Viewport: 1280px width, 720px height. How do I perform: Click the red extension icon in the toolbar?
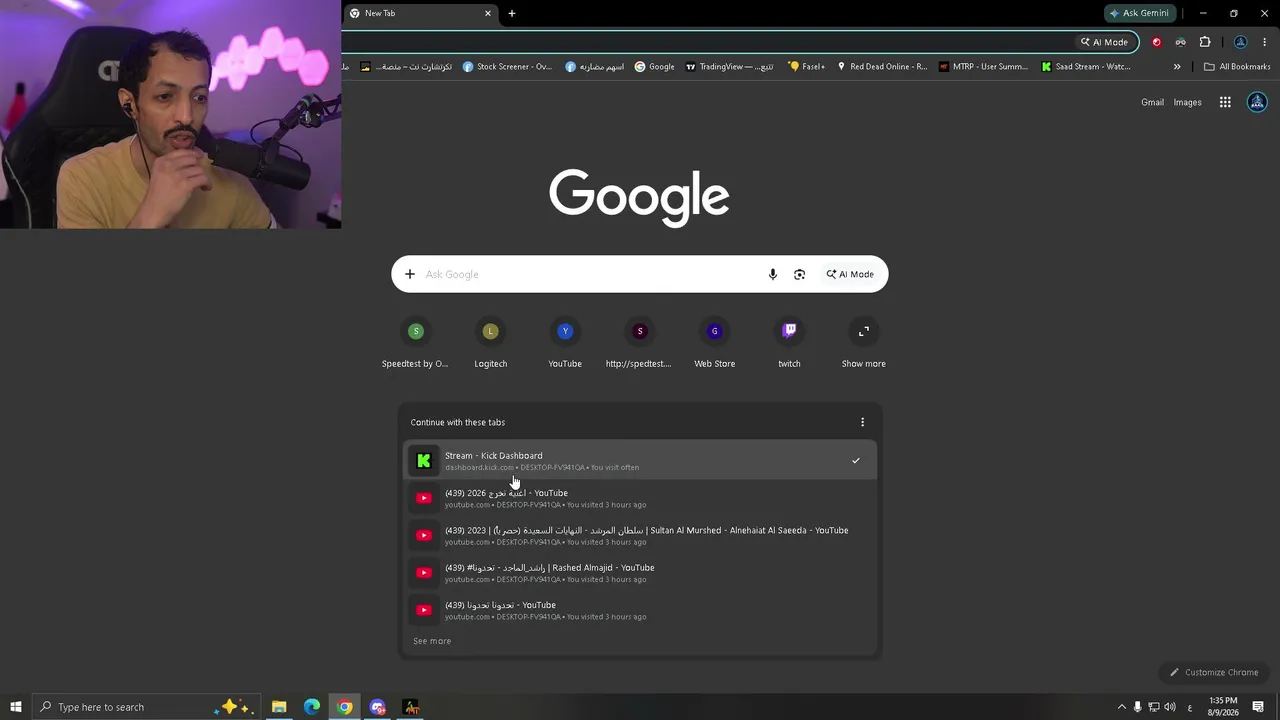[x=1157, y=42]
